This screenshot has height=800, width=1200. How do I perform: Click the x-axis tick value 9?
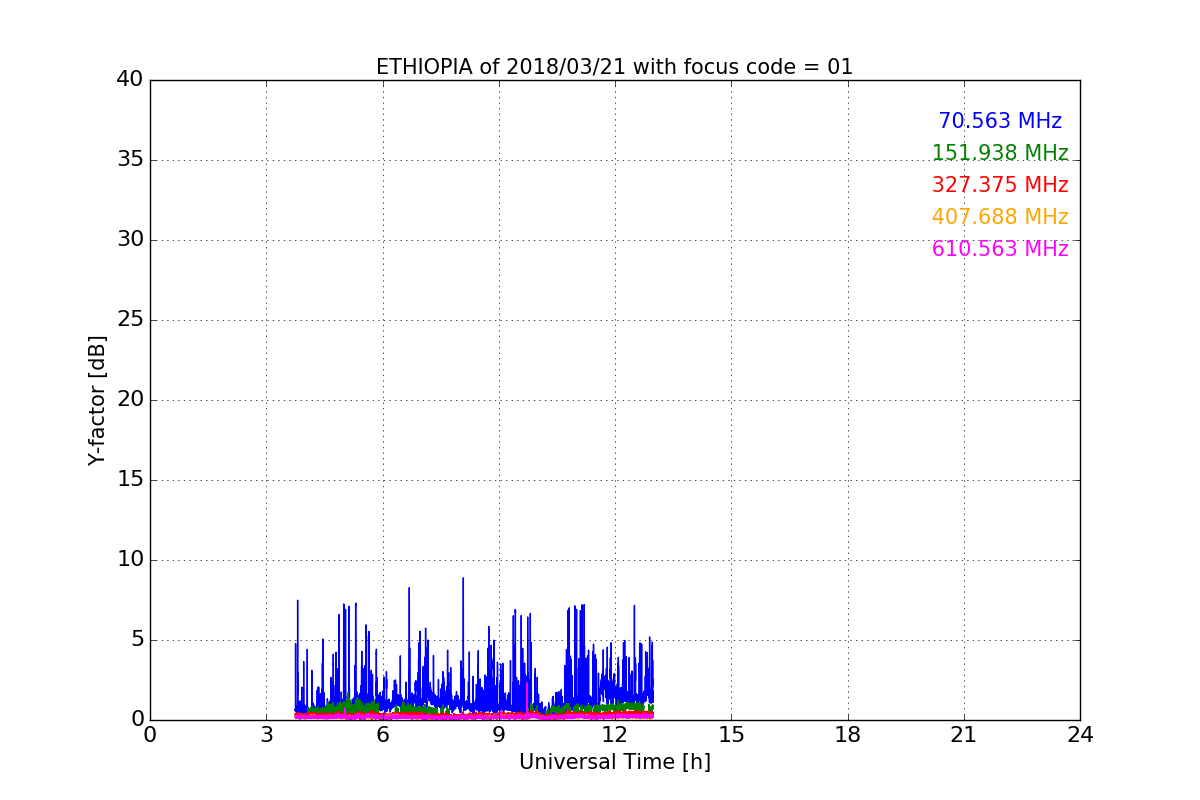coord(499,734)
